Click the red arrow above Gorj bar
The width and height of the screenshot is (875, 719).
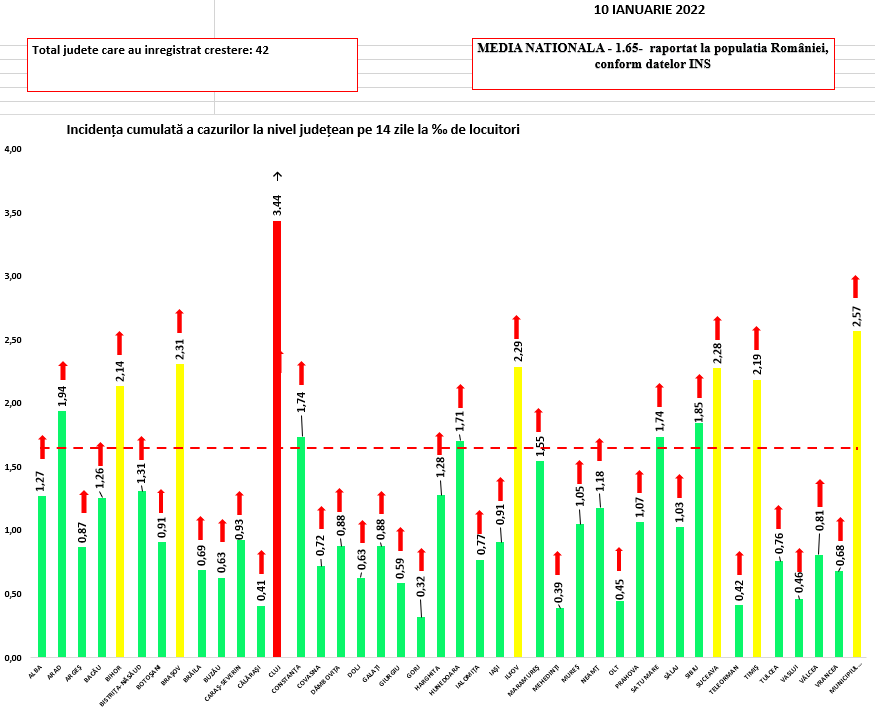[421, 559]
